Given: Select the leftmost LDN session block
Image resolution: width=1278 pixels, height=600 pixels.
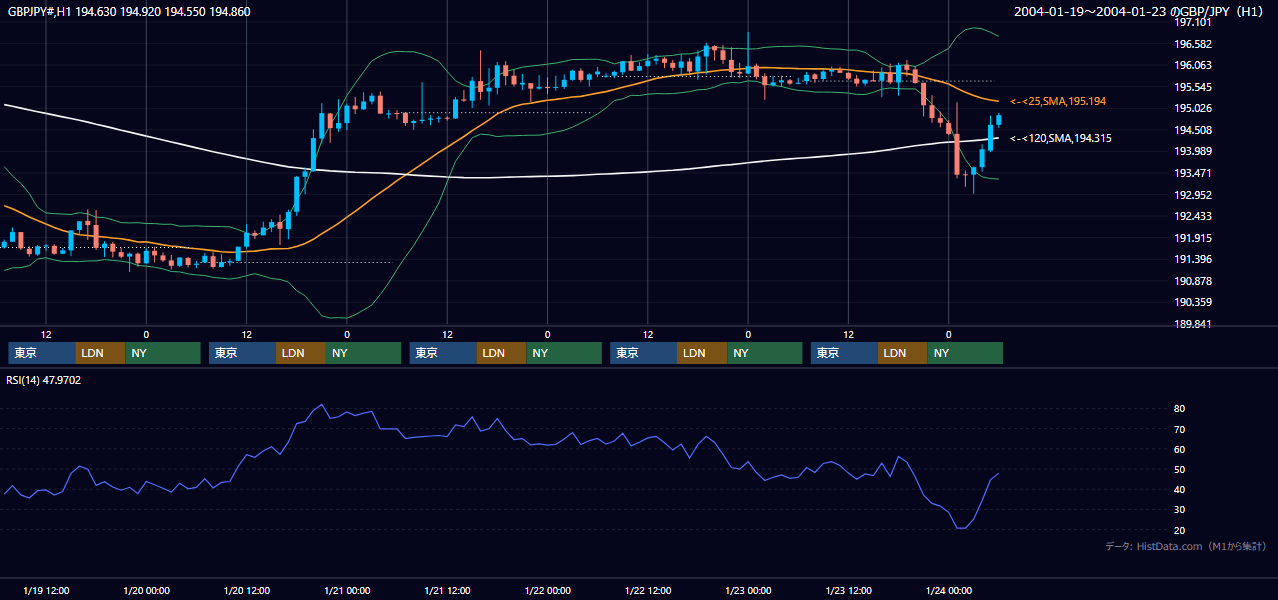Looking at the screenshot, I should coord(100,353).
